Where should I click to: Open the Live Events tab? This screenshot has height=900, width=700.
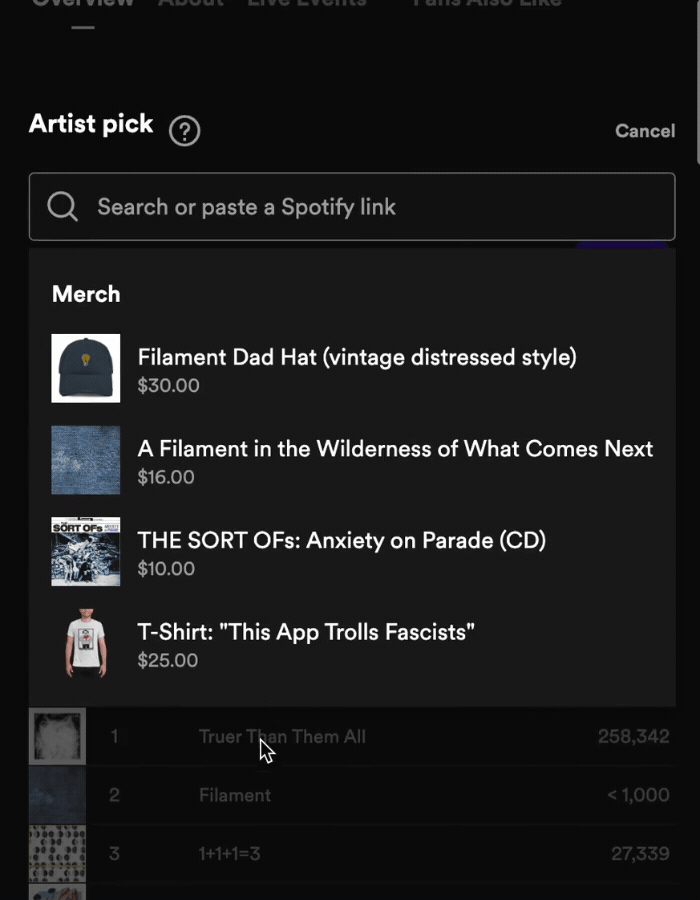click(306, 5)
